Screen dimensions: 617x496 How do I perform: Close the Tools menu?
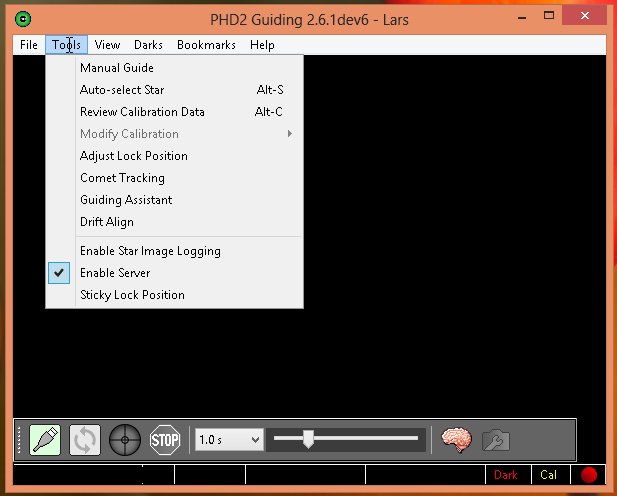[x=67, y=45]
